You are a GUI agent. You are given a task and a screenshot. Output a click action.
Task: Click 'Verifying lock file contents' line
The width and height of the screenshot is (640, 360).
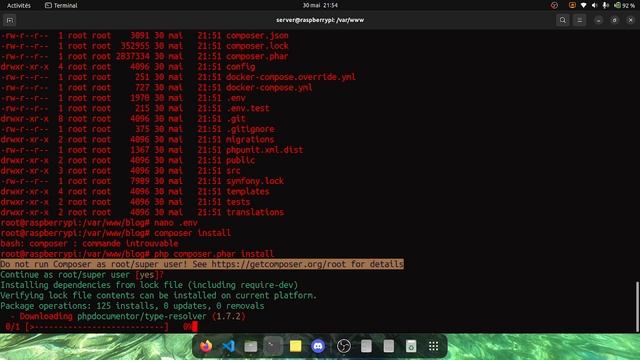pos(158,296)
